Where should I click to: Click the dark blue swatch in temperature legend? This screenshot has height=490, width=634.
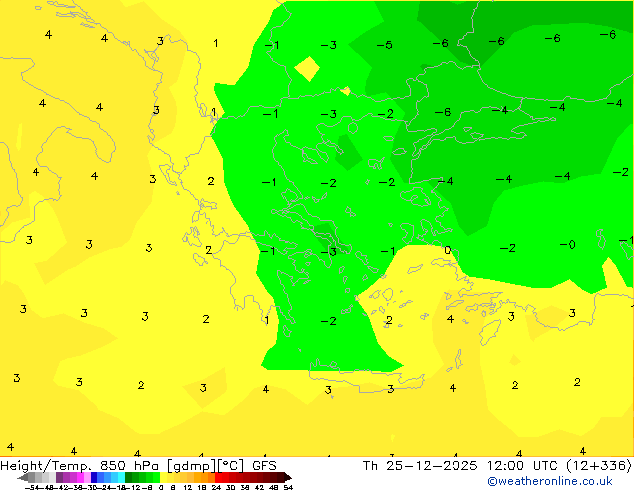94,477
